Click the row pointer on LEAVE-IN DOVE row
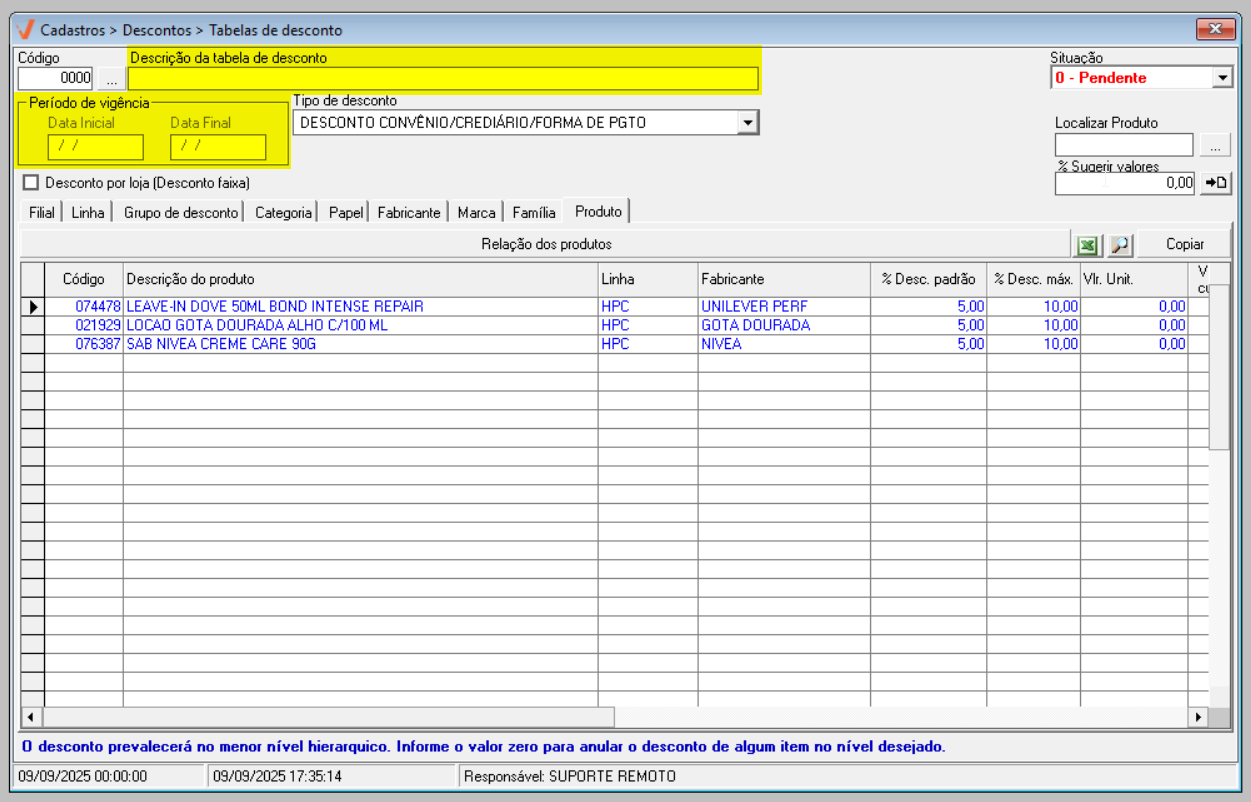 point(32,307)
